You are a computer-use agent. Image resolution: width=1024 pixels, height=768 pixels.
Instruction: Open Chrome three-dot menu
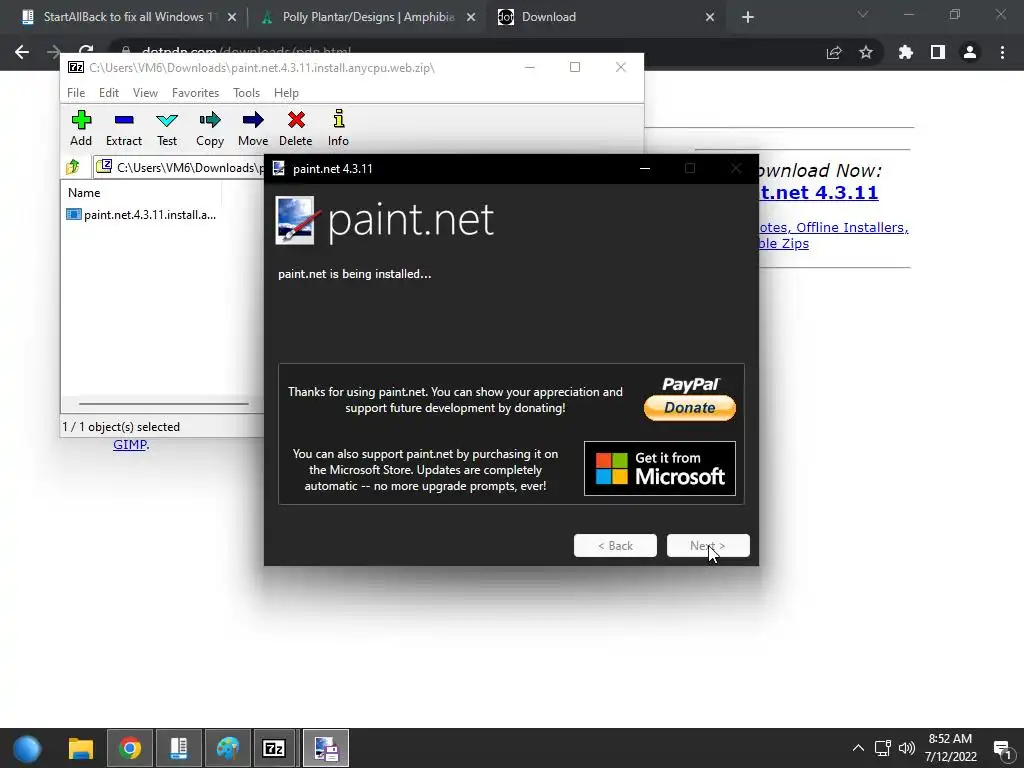tap(1002, 52)
